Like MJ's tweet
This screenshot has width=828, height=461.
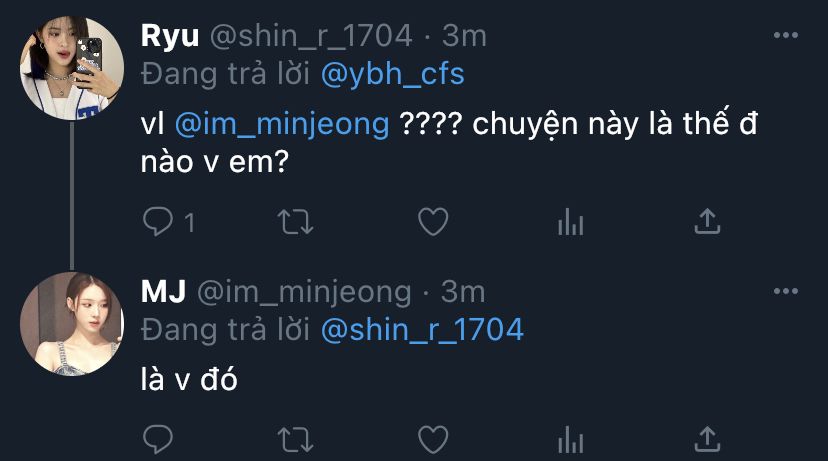point(432,438)
